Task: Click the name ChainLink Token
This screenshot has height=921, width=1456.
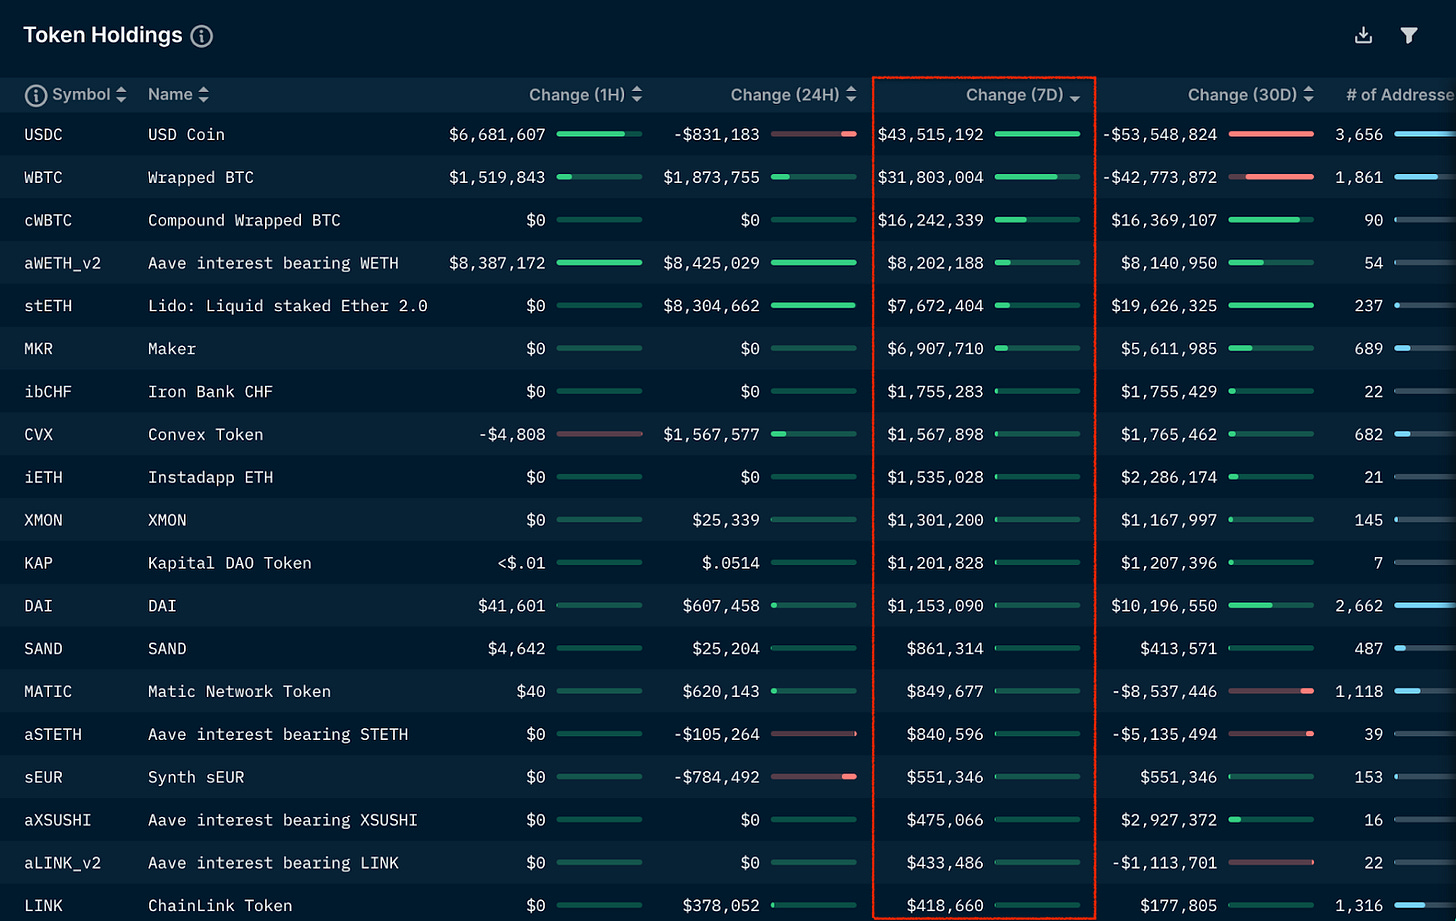Action: pos(220,906)
